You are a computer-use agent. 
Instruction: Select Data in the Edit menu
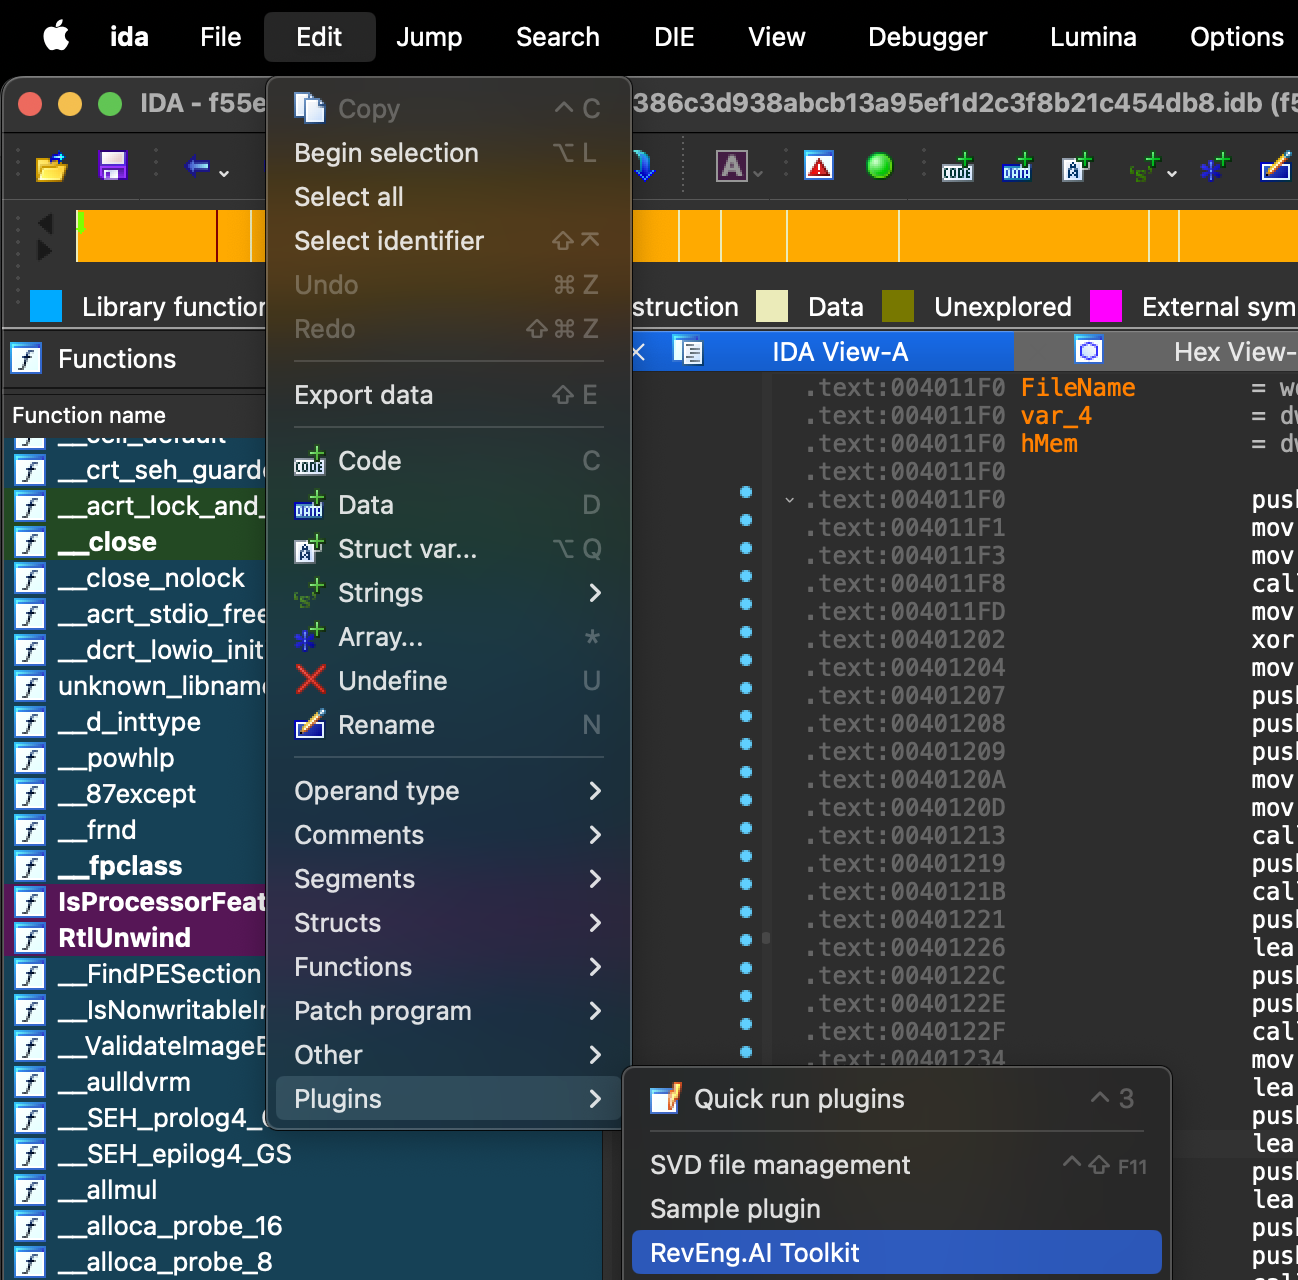pos(449,505)
